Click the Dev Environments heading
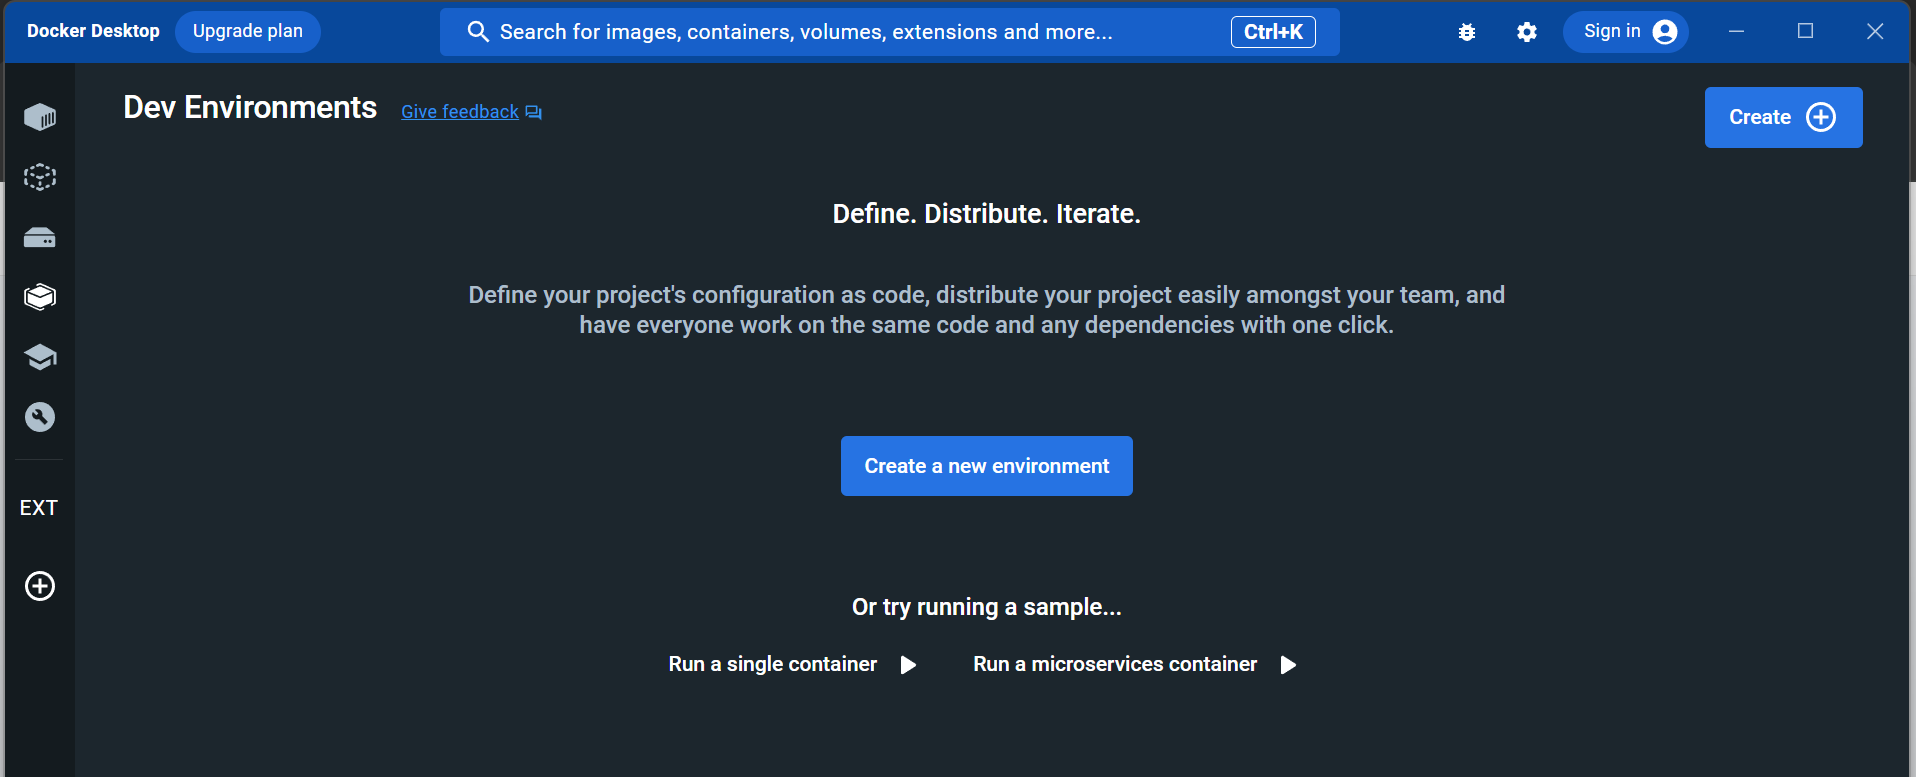 tap(250, 108)
